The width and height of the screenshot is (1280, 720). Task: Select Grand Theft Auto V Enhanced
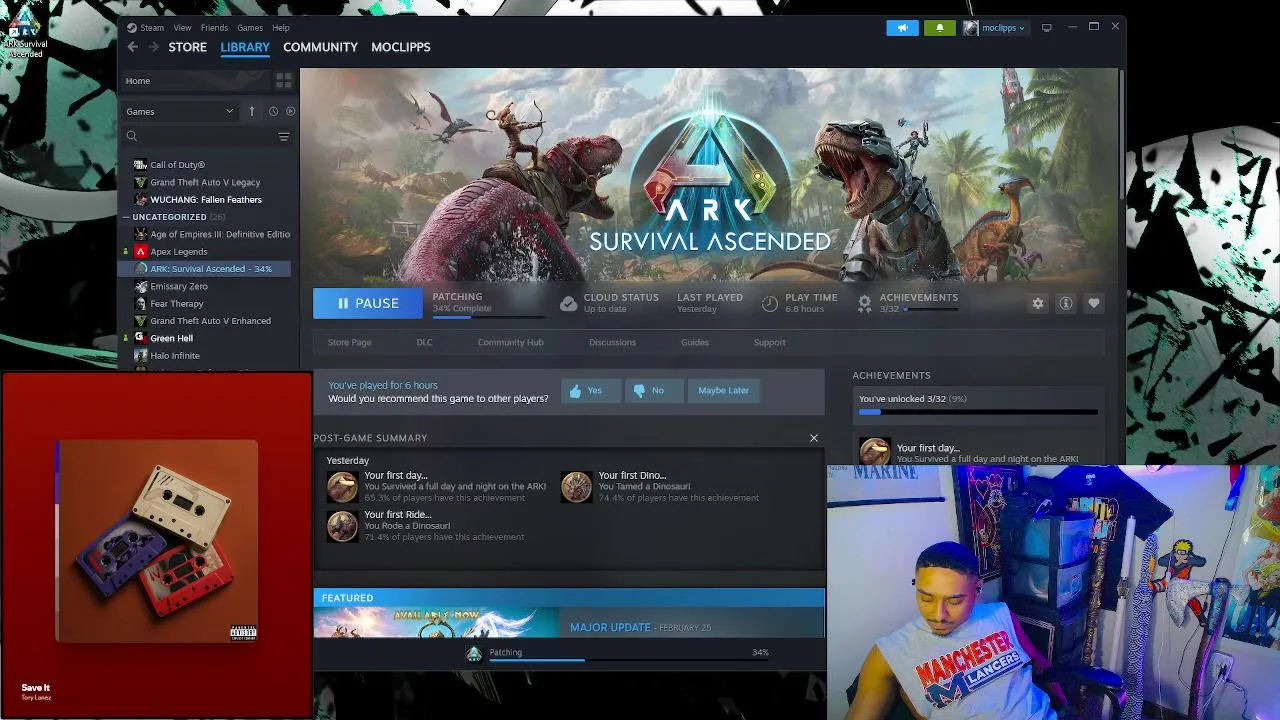click(210, 321)
